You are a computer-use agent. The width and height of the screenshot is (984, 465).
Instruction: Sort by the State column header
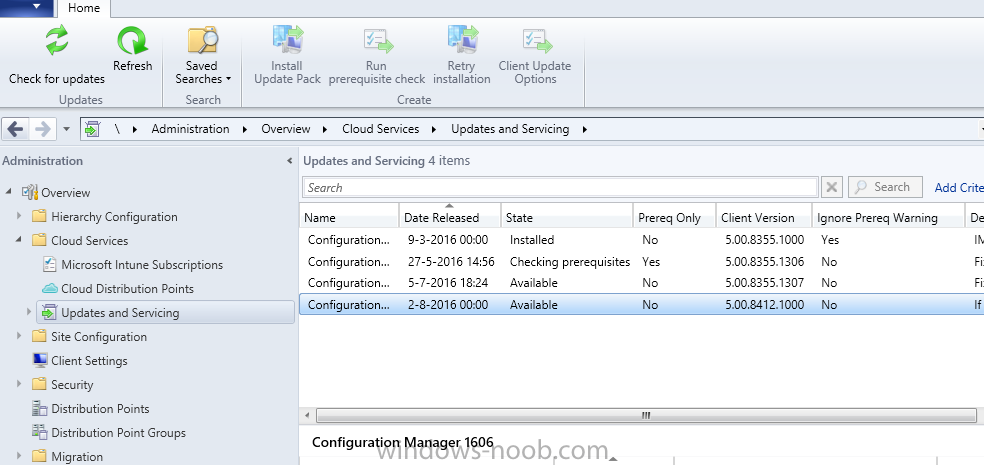(x=567, y=218)
